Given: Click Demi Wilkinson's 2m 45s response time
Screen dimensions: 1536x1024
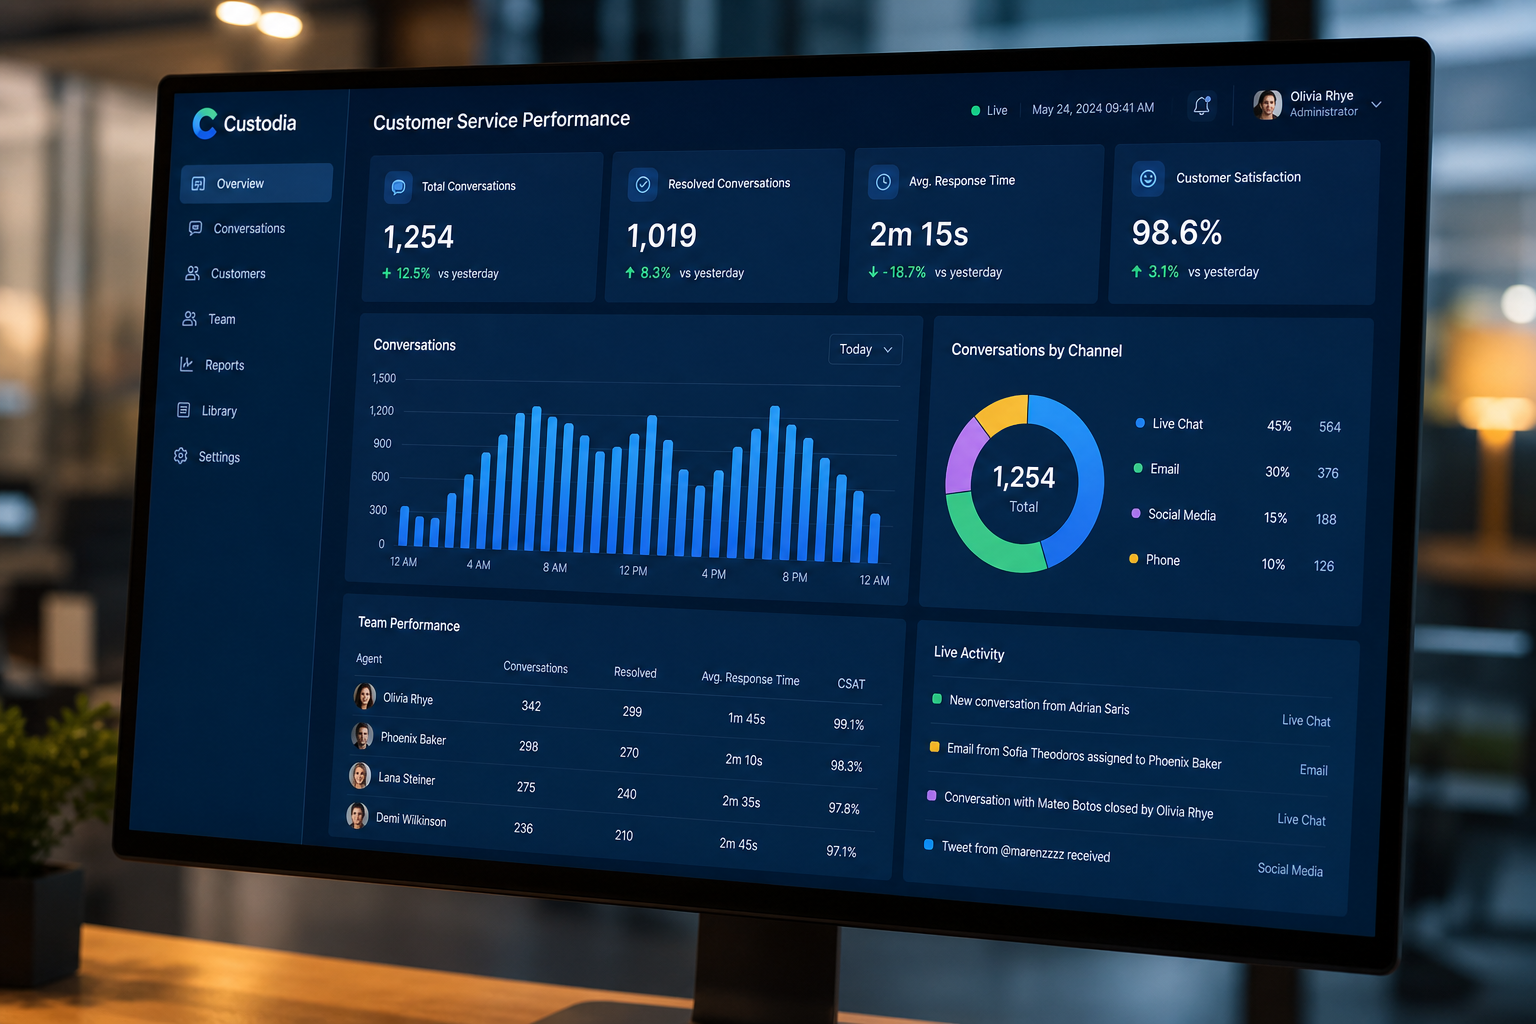Looking at the screenshot, I should tap(738, 844).
